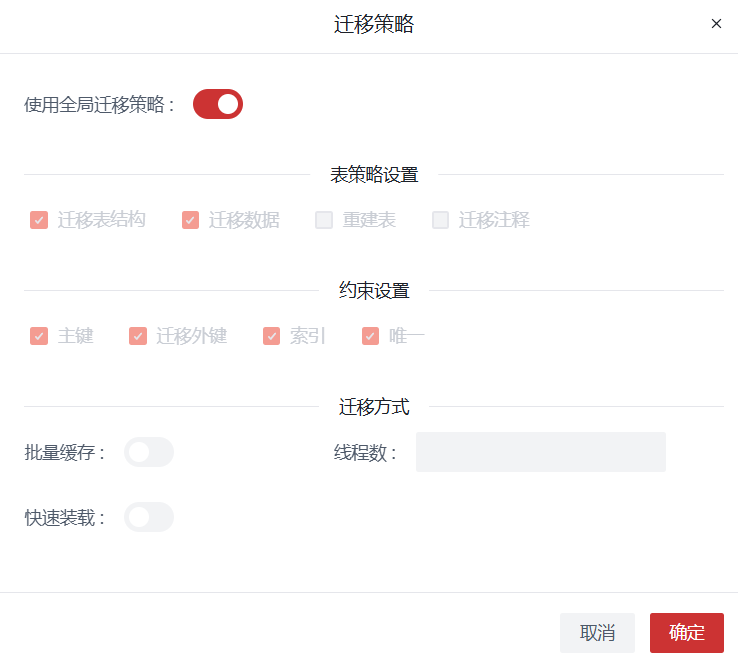Click the 迁移数据 label text
Screen dimensions: 738x668
tap(244, 220)
